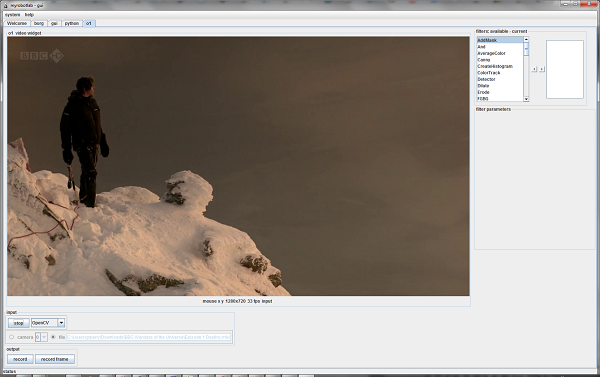
Task: Click the record button
Action: tap(20, 359)
